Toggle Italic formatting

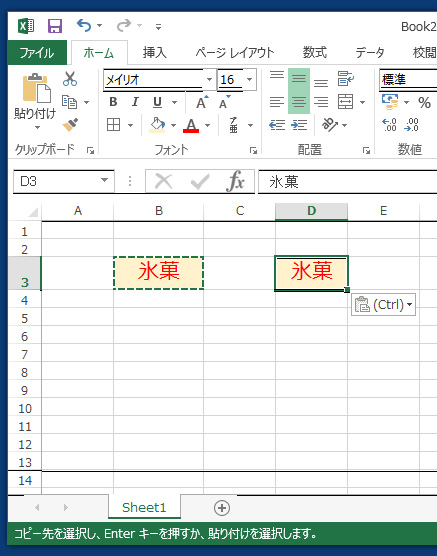coord(135,102)
